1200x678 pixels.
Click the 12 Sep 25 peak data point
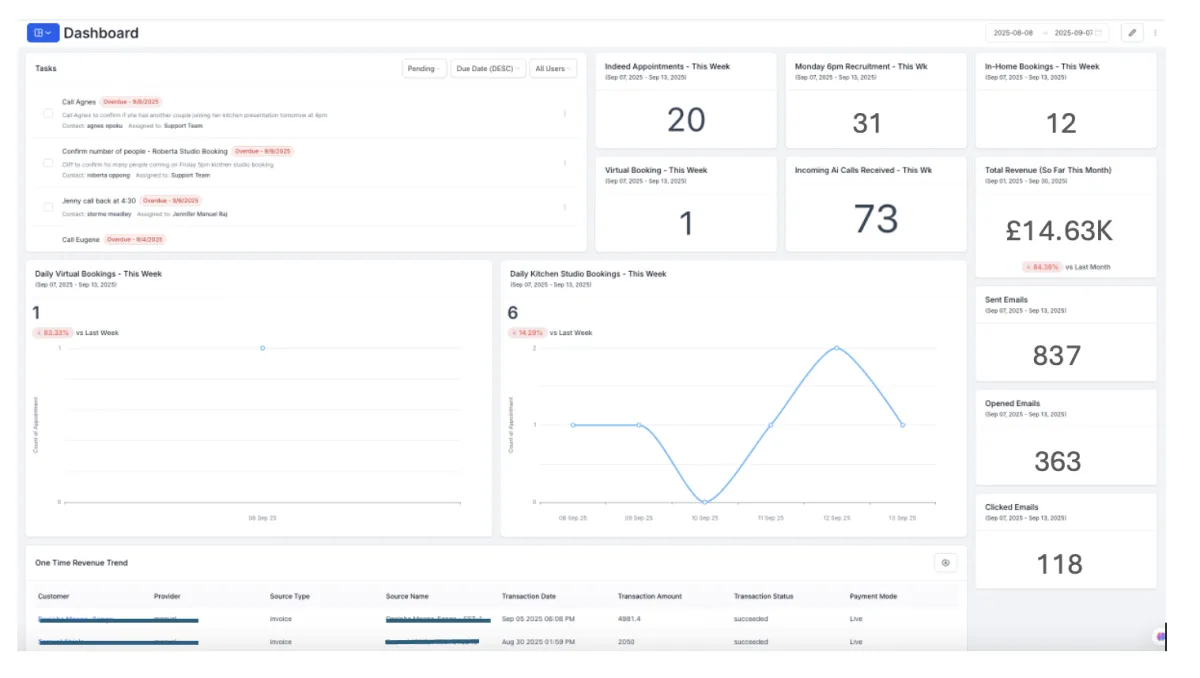(836, 348)
